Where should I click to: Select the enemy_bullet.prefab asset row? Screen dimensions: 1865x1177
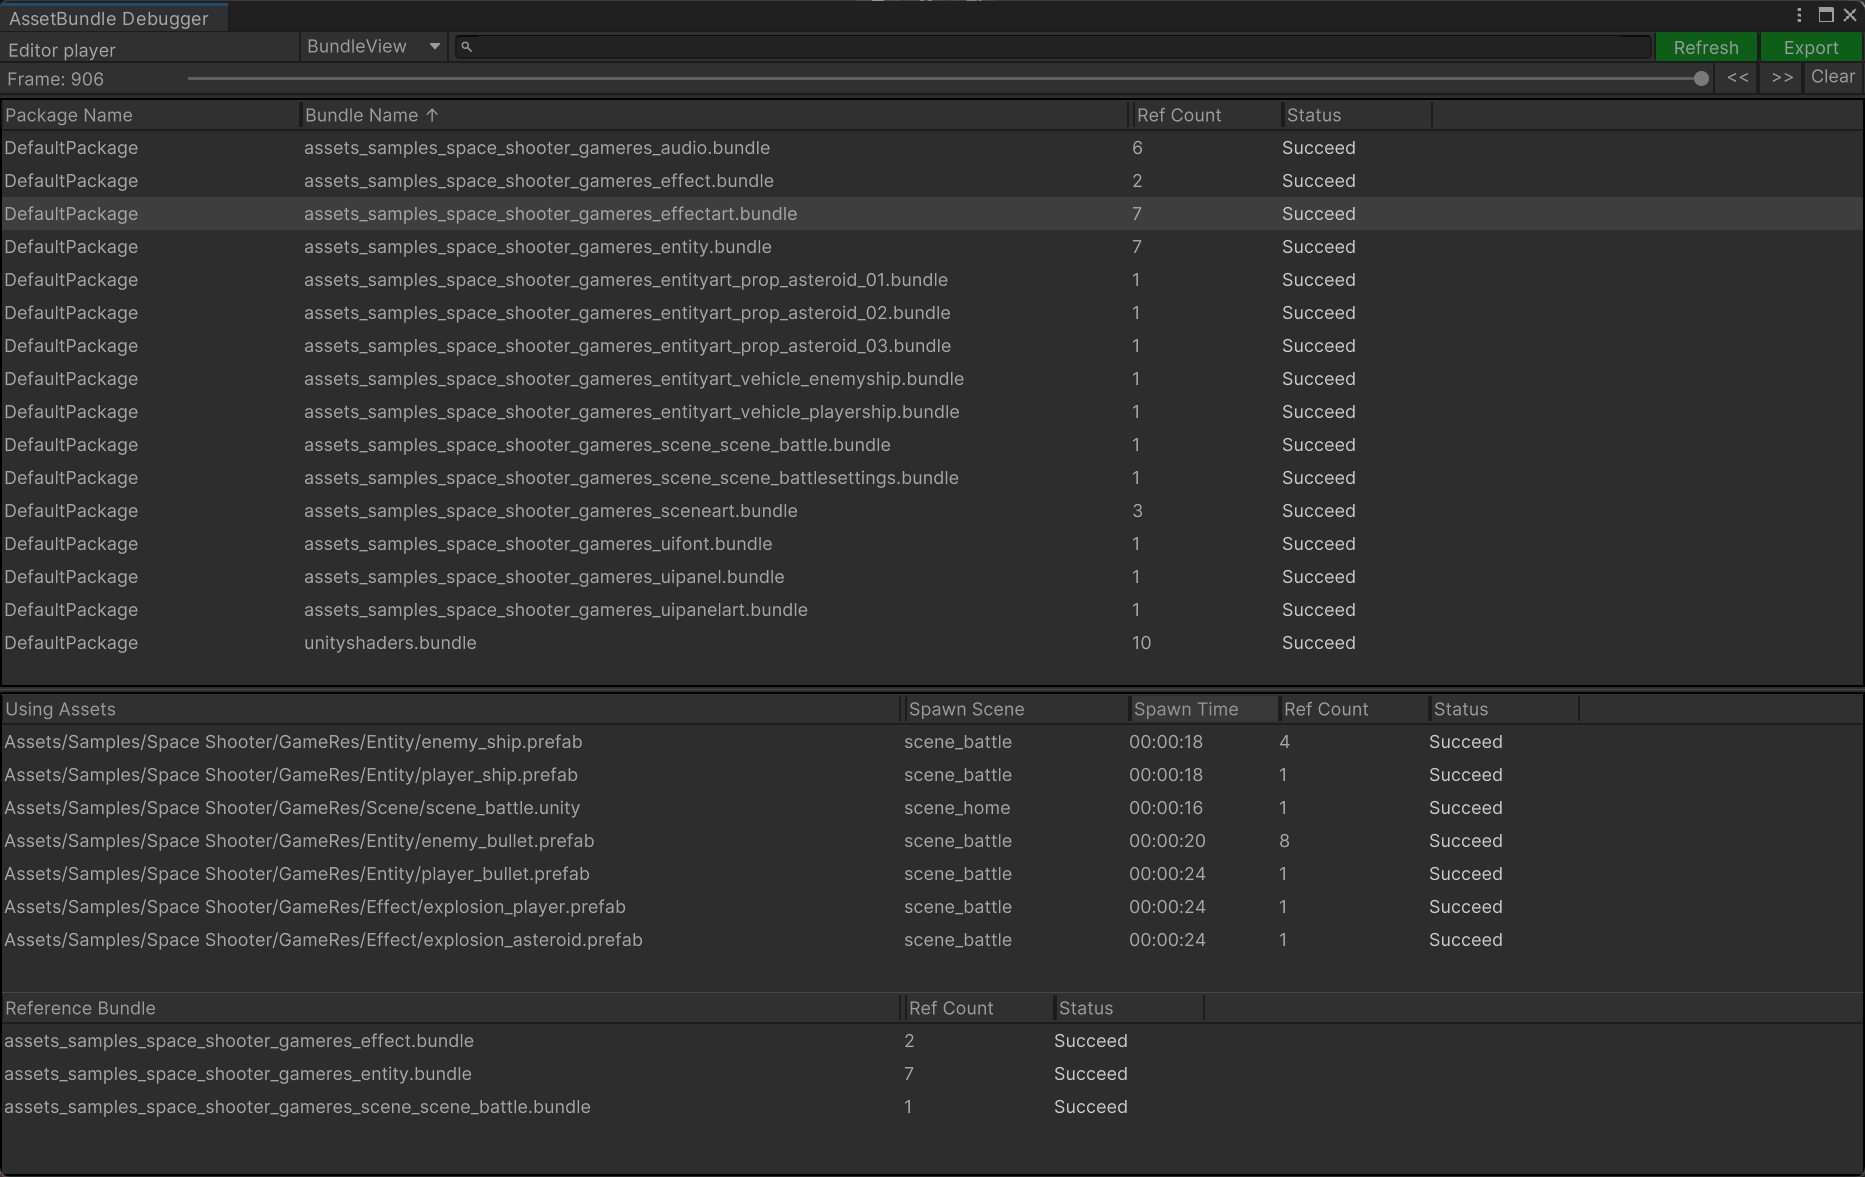click(x=932, y=841)
